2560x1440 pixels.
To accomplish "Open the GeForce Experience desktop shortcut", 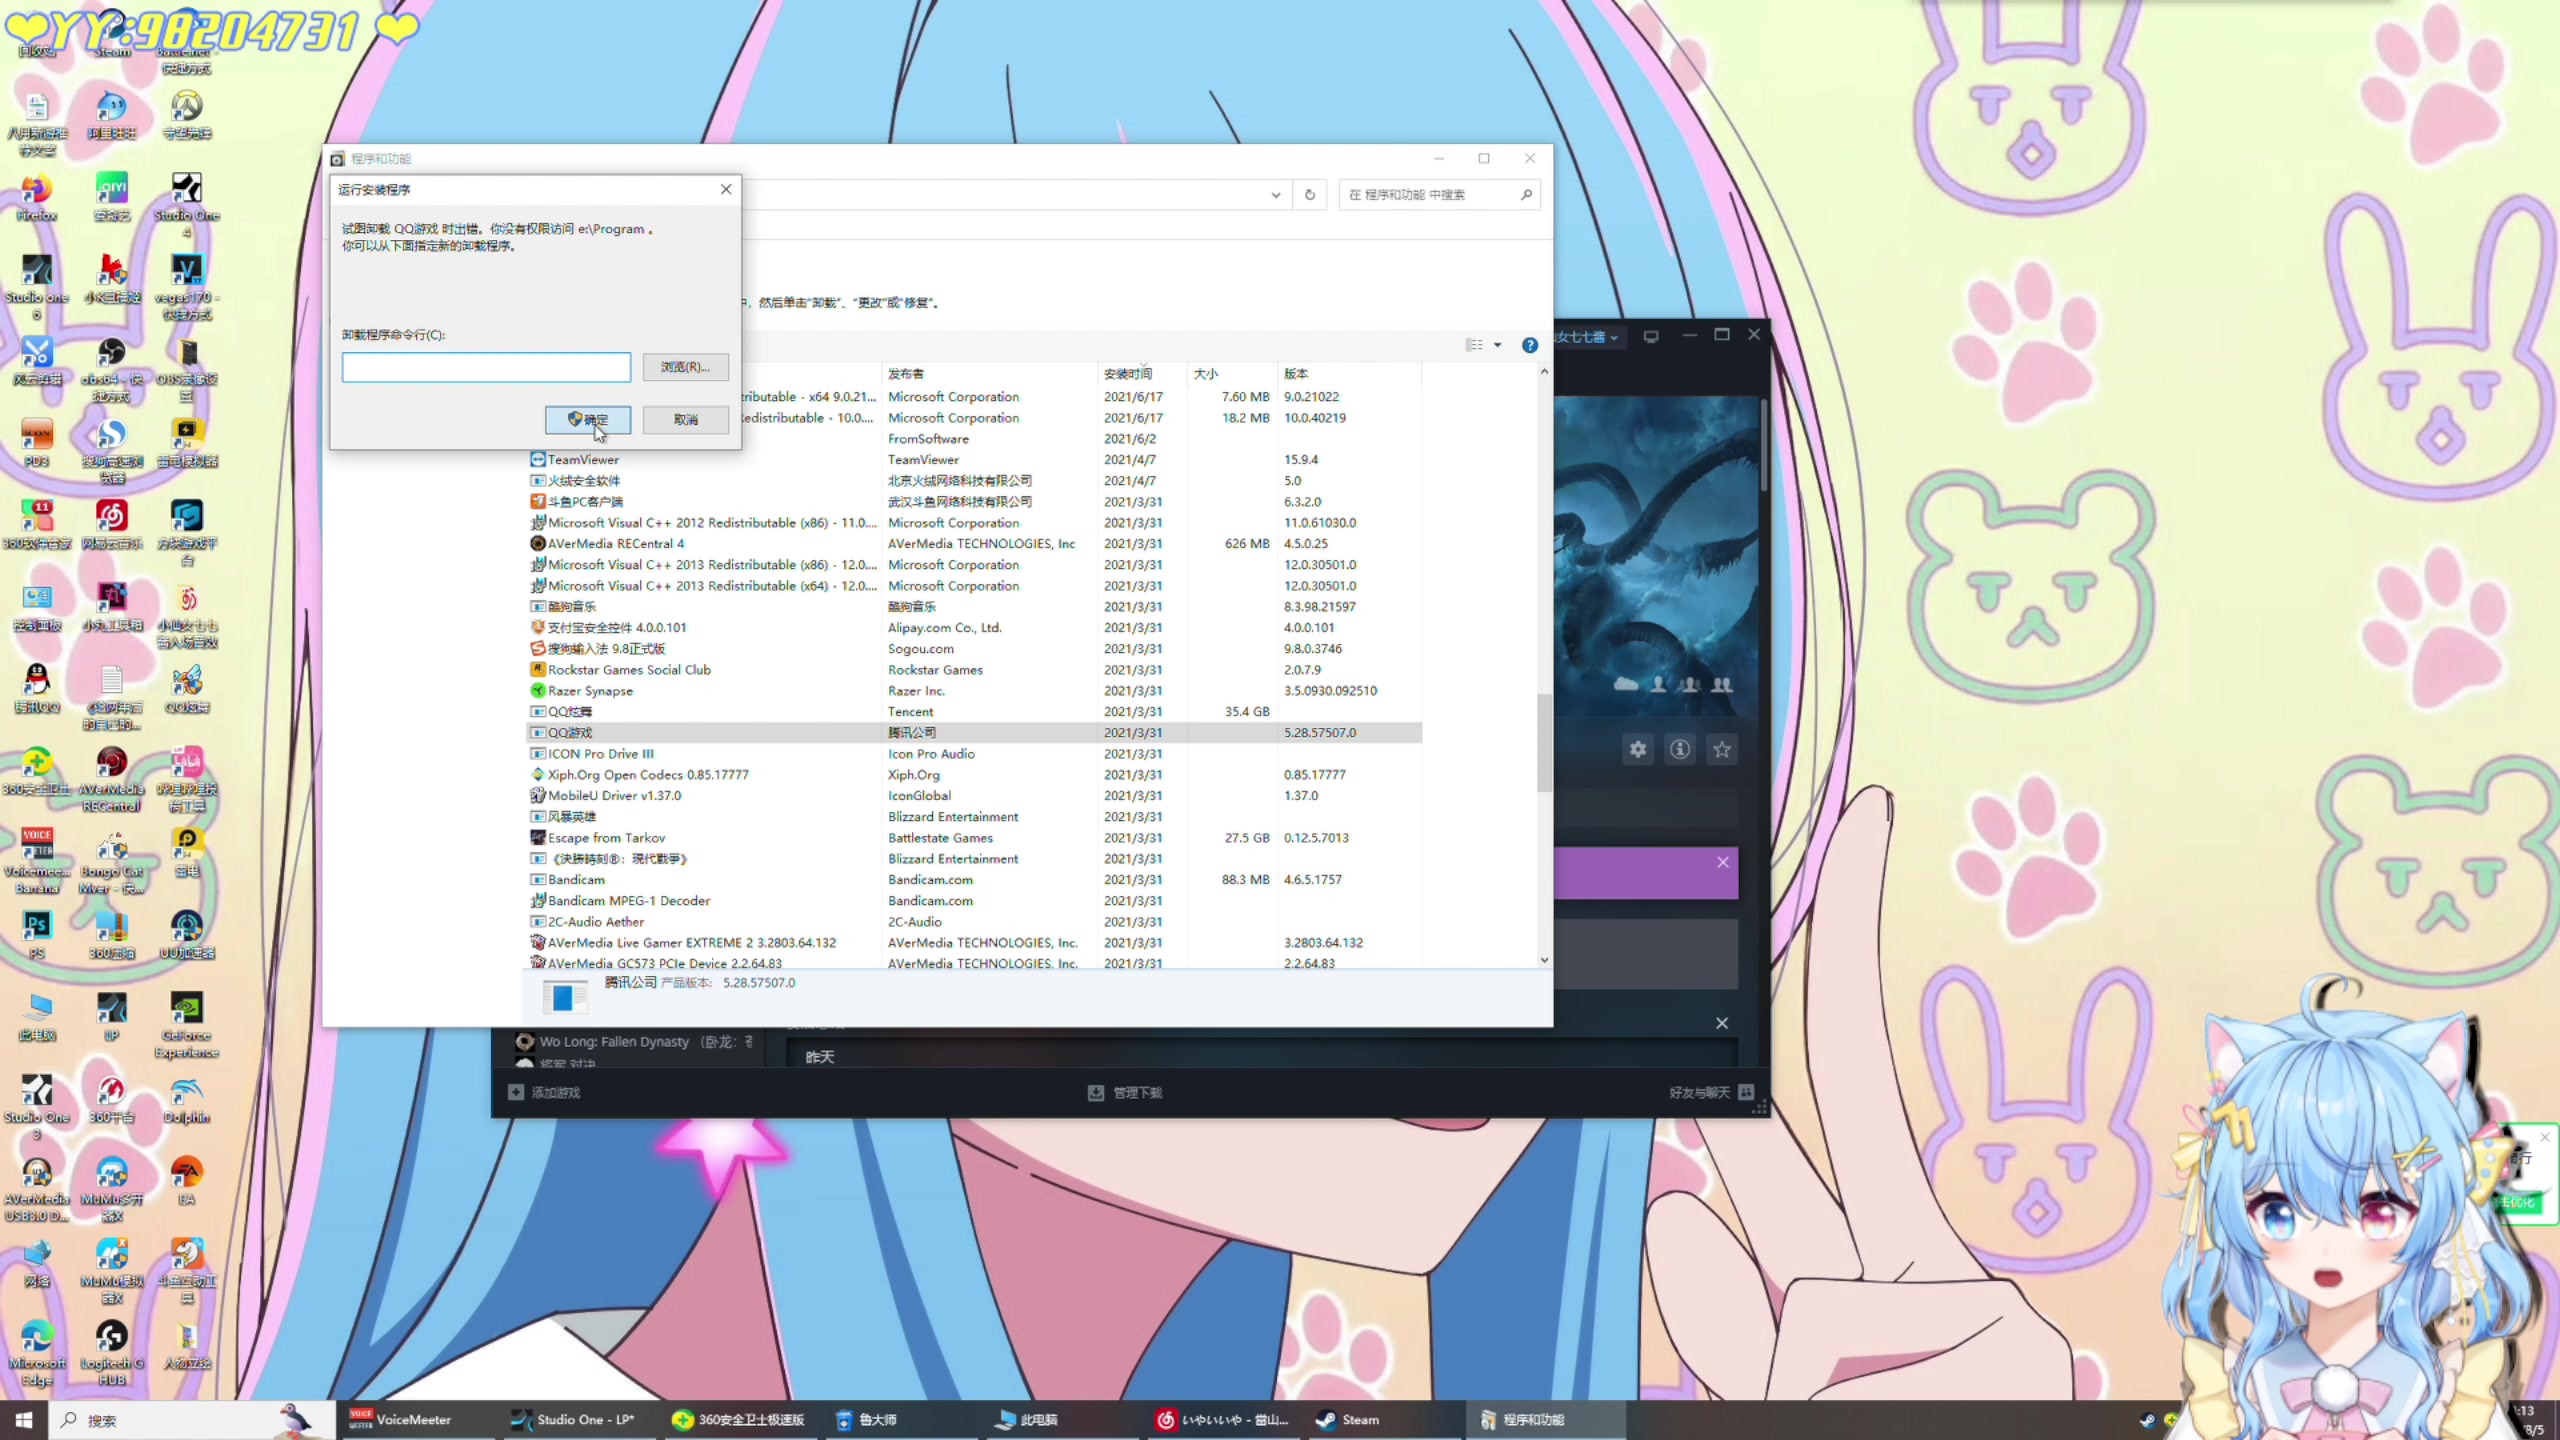I will point(187,1025).
